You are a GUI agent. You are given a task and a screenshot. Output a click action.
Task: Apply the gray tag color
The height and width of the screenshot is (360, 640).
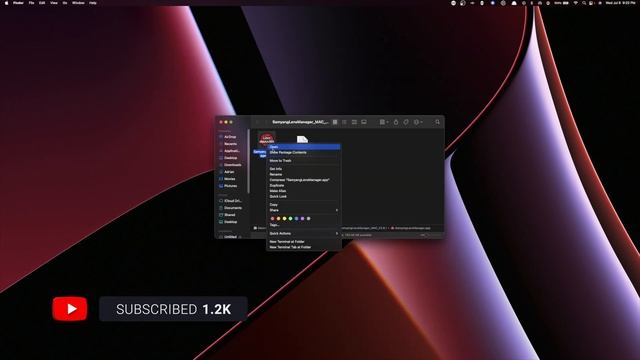pos(309,219)
